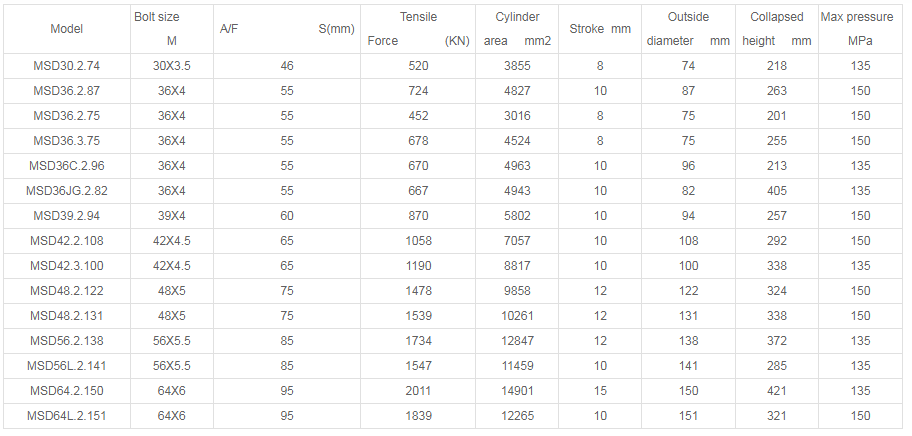
Task: Click the Model column header
Action: (67, 29)
